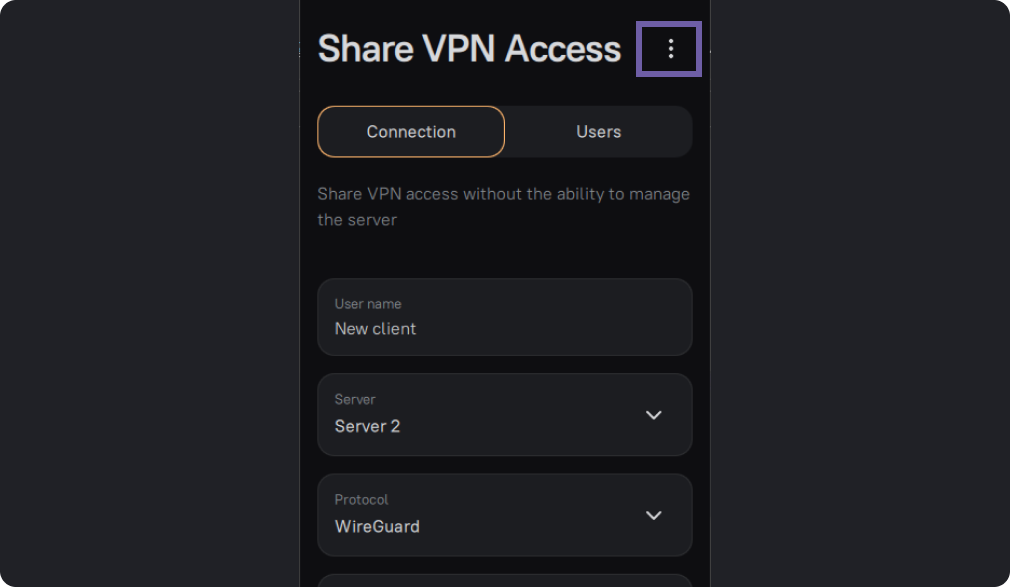Click the partially visible field below Protocol
Viewport: 1010px width, 587px height.
pos(504,581)
